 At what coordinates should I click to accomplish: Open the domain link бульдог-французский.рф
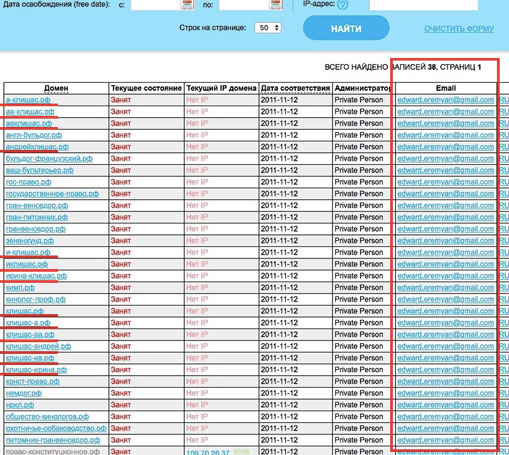pos(49,158)
